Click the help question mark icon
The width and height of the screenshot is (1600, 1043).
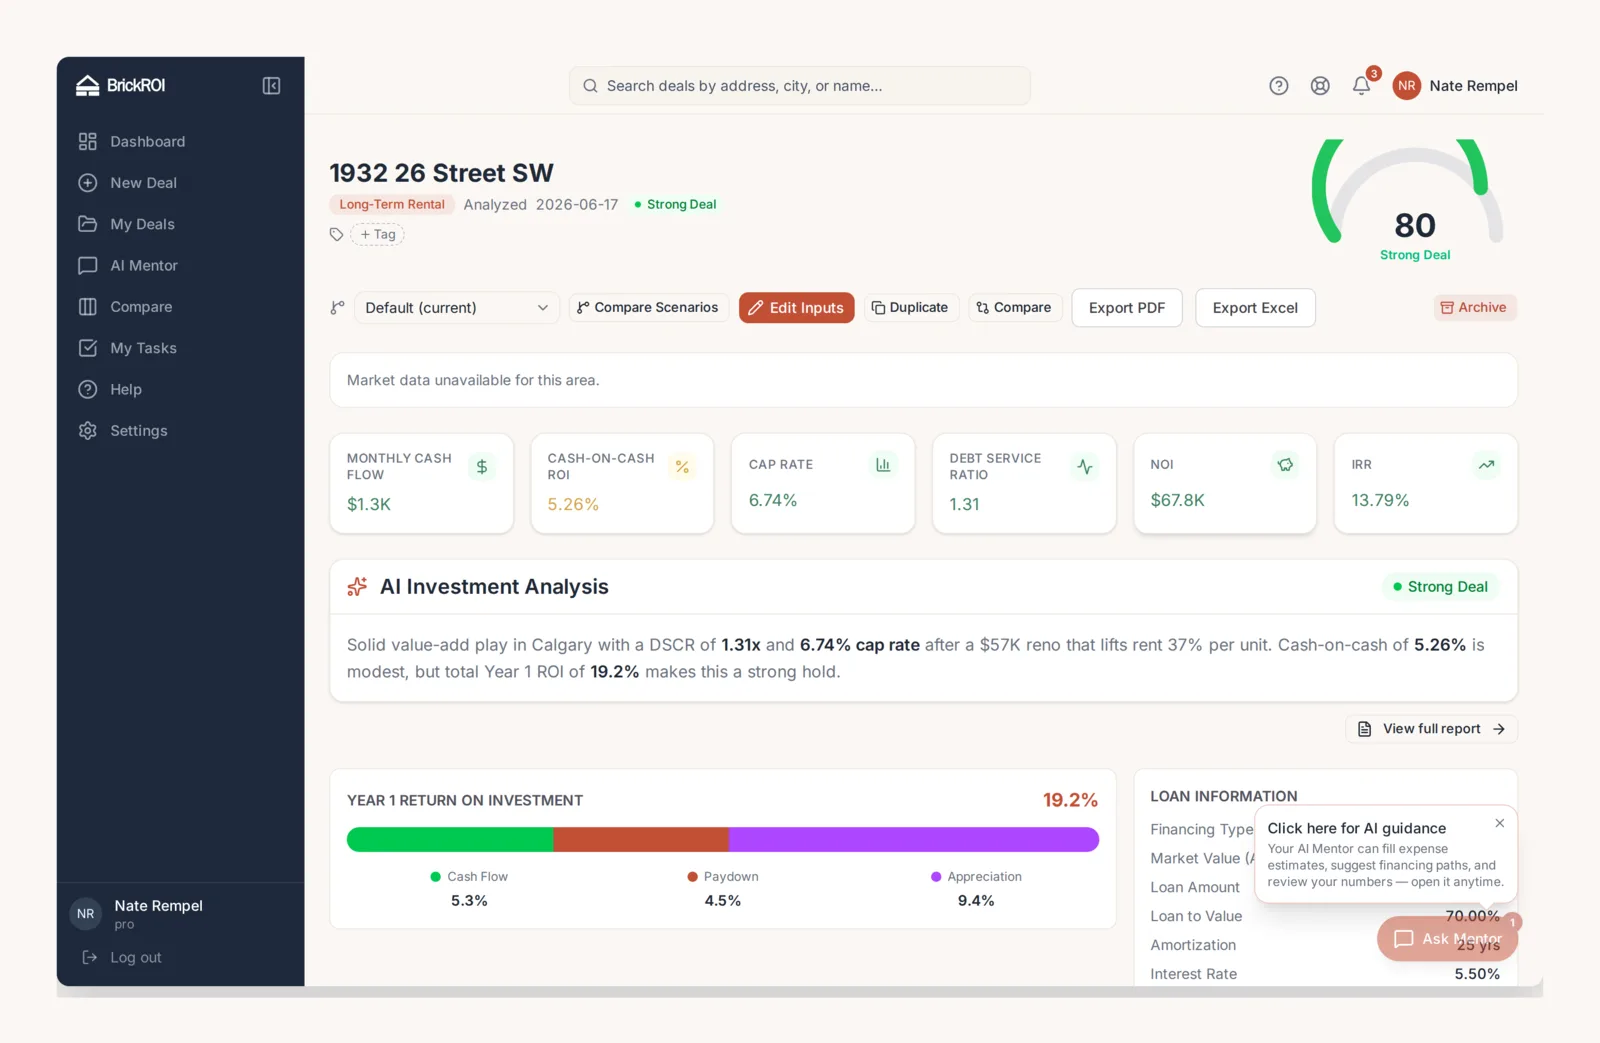point(1279,86)
